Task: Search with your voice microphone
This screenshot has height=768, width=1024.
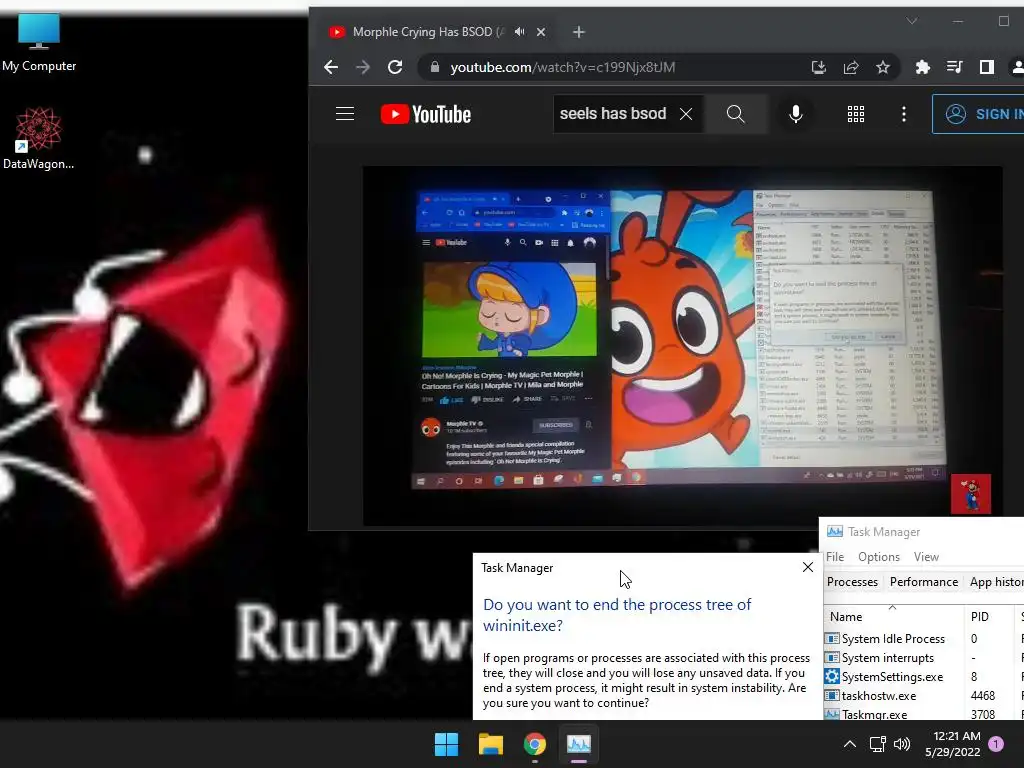Action: point(795,114)
